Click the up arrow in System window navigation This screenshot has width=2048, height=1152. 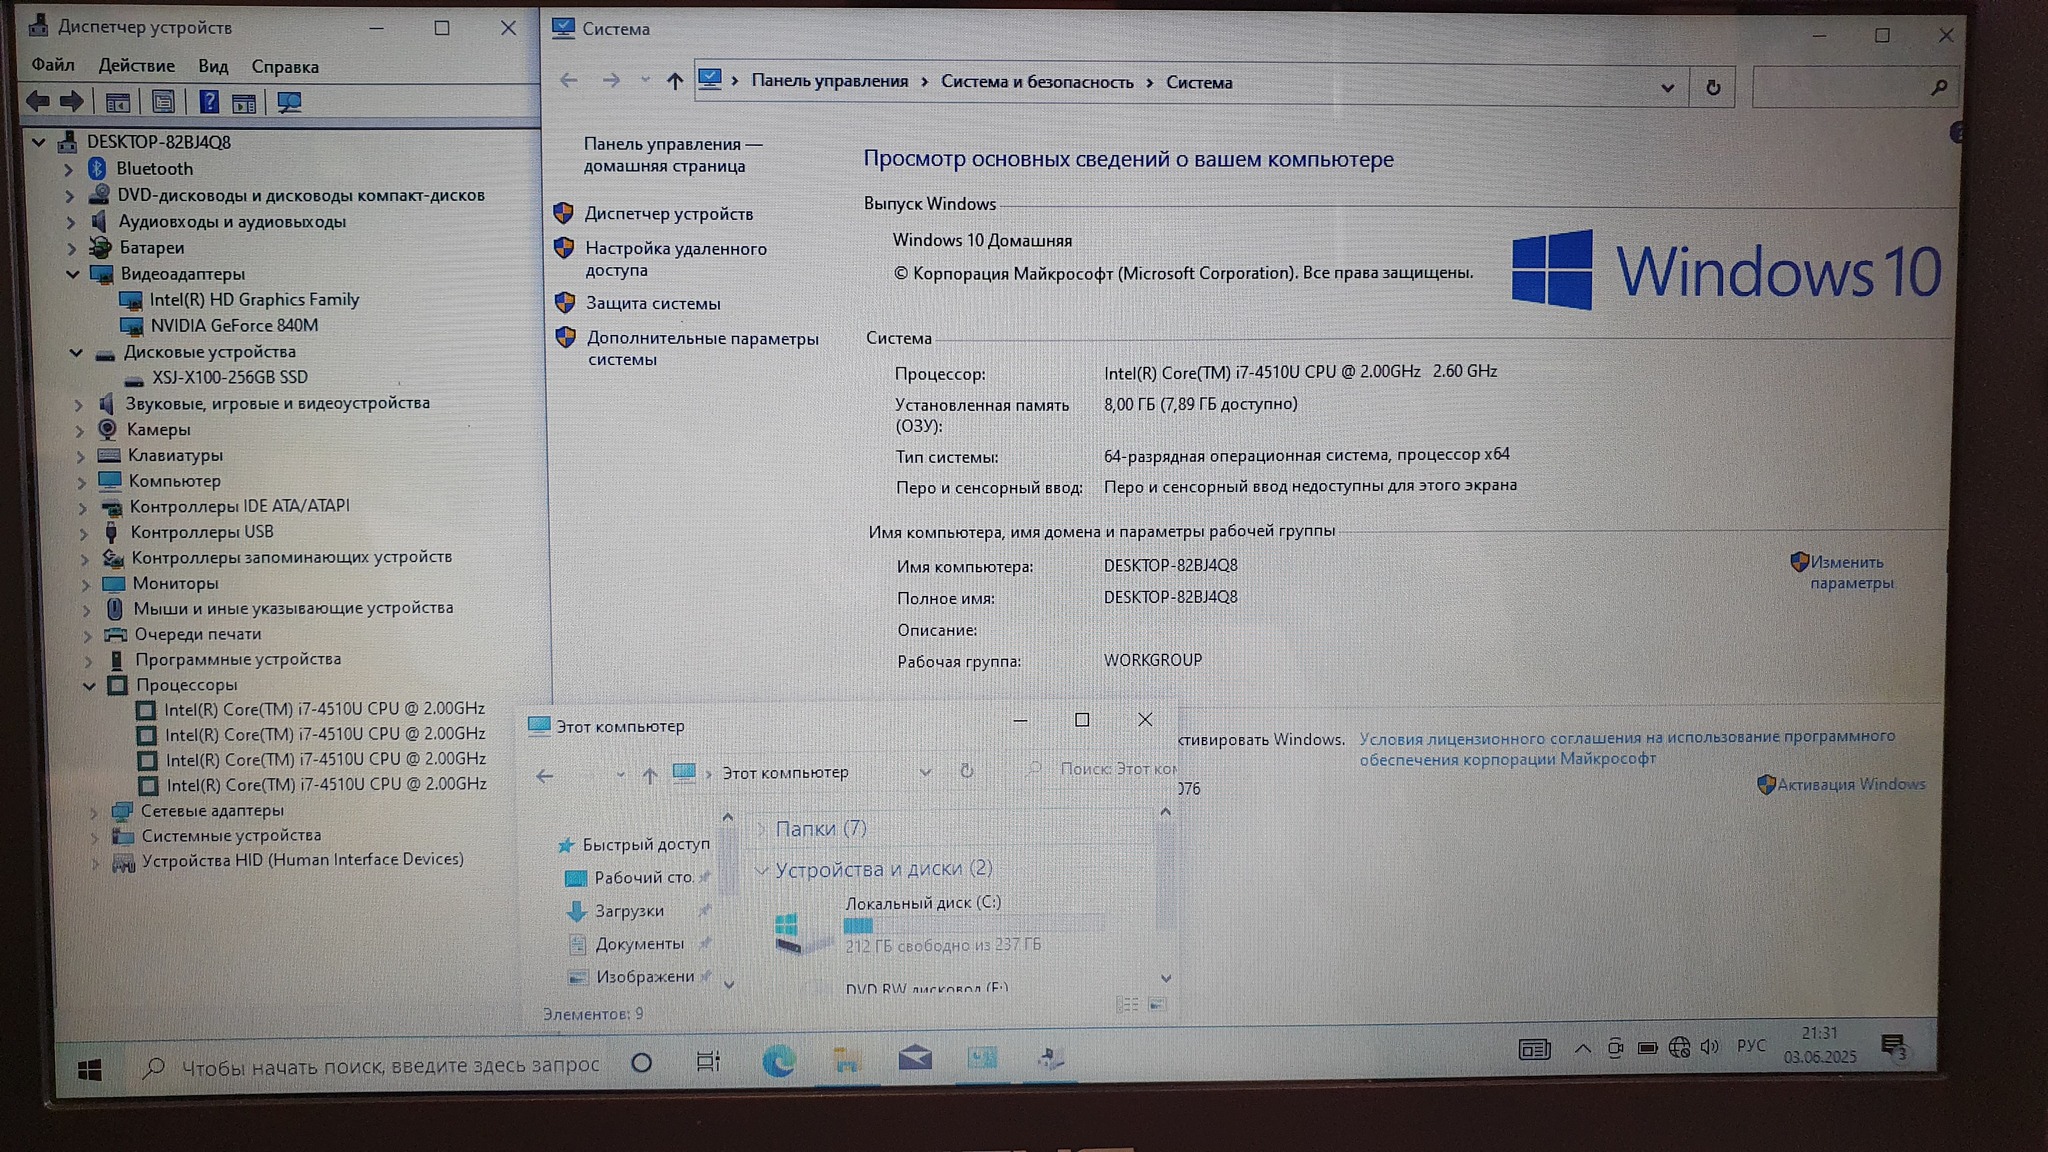[x=675, y=82]
